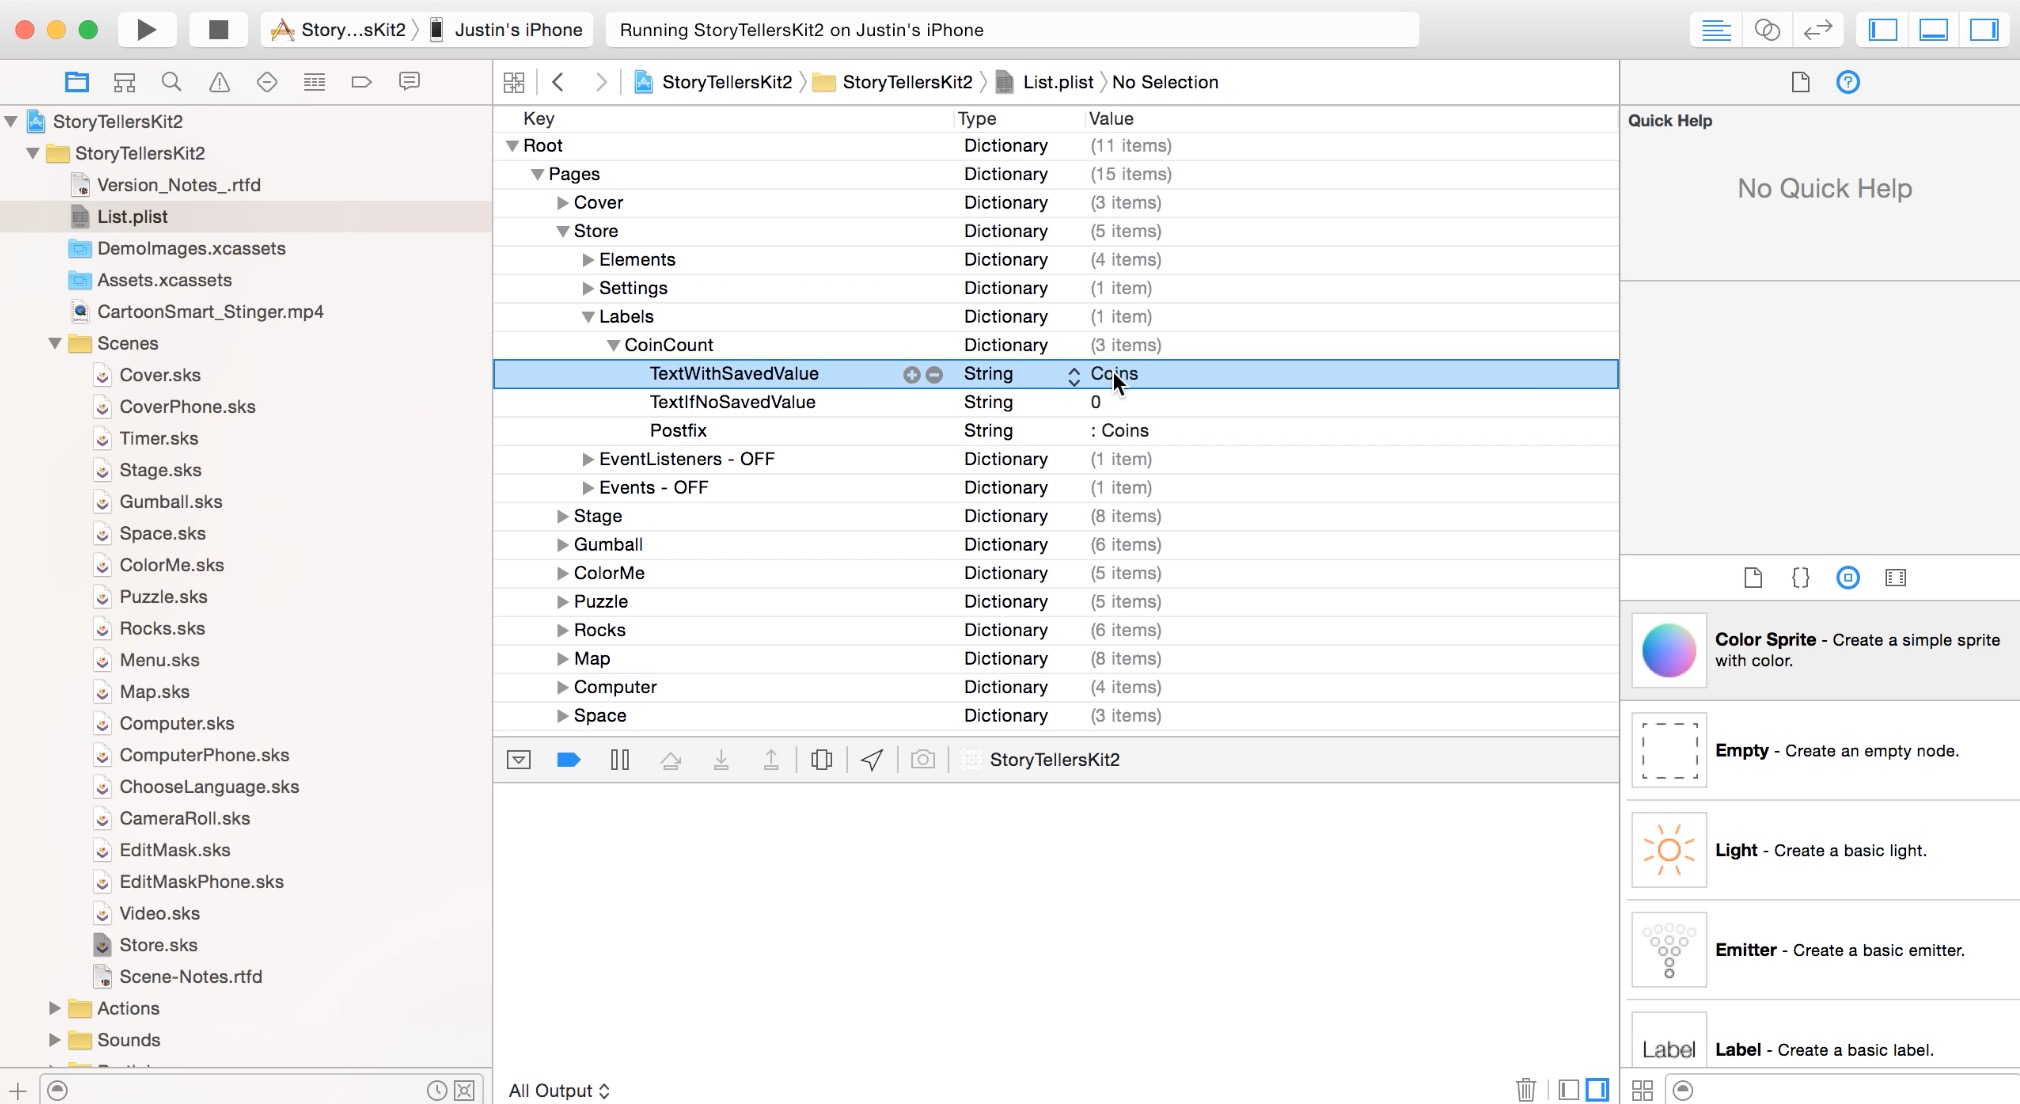Open the Assistant editor
The image size is (2020, 1104).
pos(1767,29)
